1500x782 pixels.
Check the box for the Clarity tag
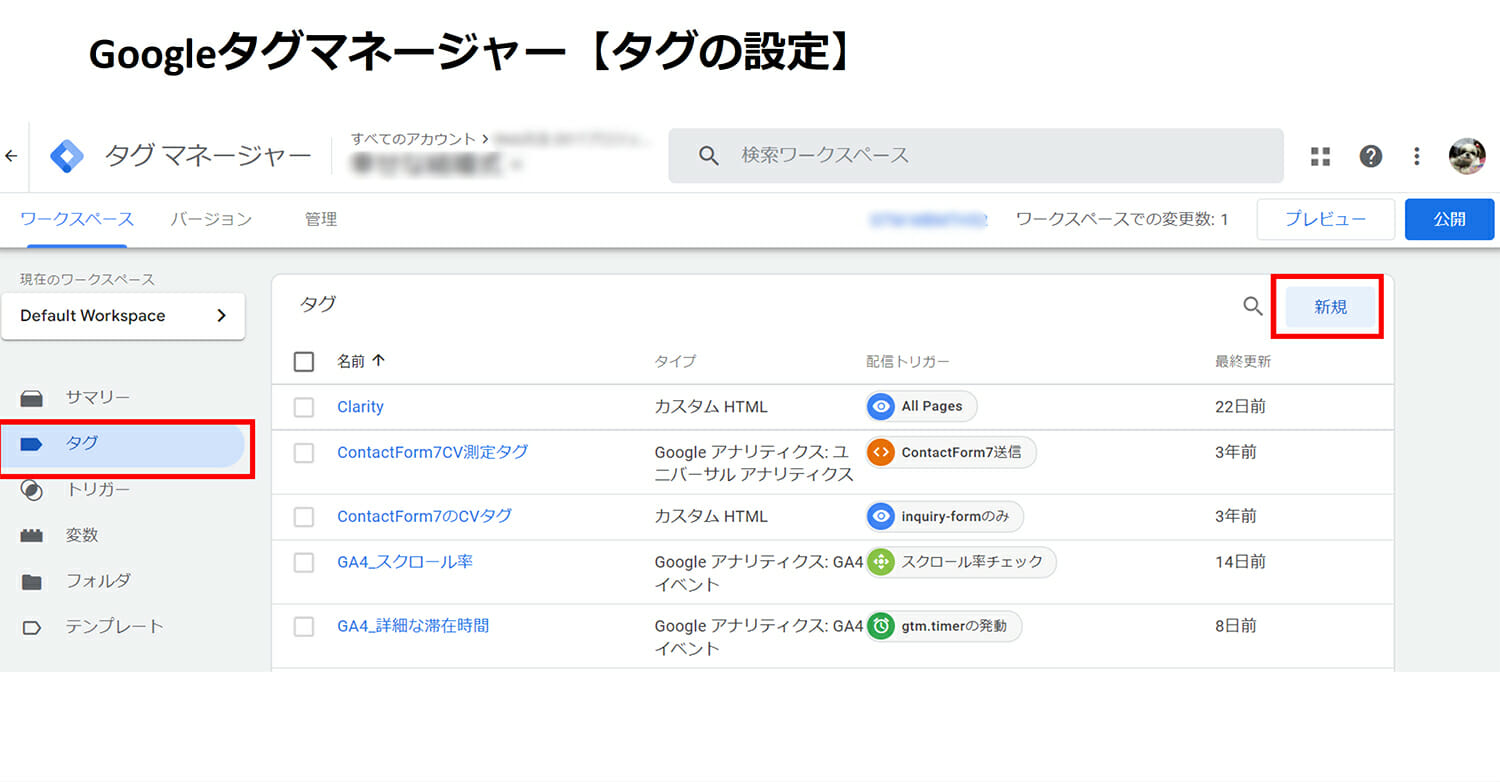click(304, 407)
